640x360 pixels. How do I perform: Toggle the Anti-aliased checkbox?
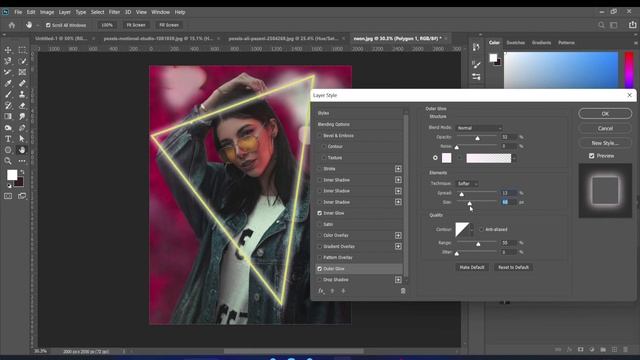pyautogui.click(x=481, y=229)
